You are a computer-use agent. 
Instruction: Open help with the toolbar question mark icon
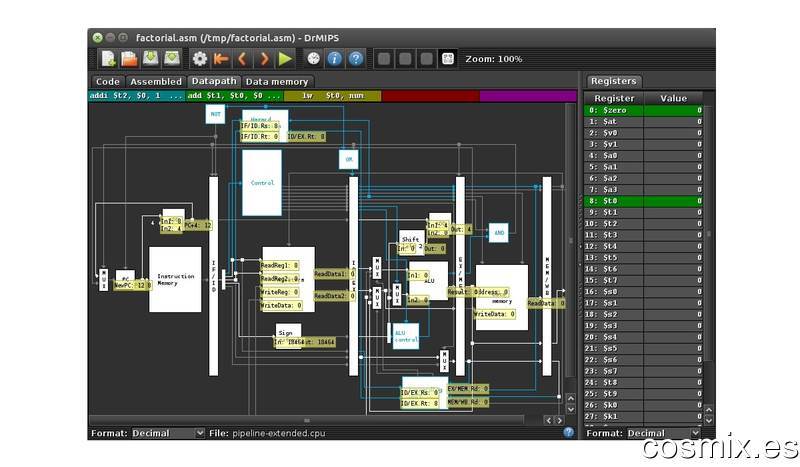pyautogui.click(x=356, y=59)
